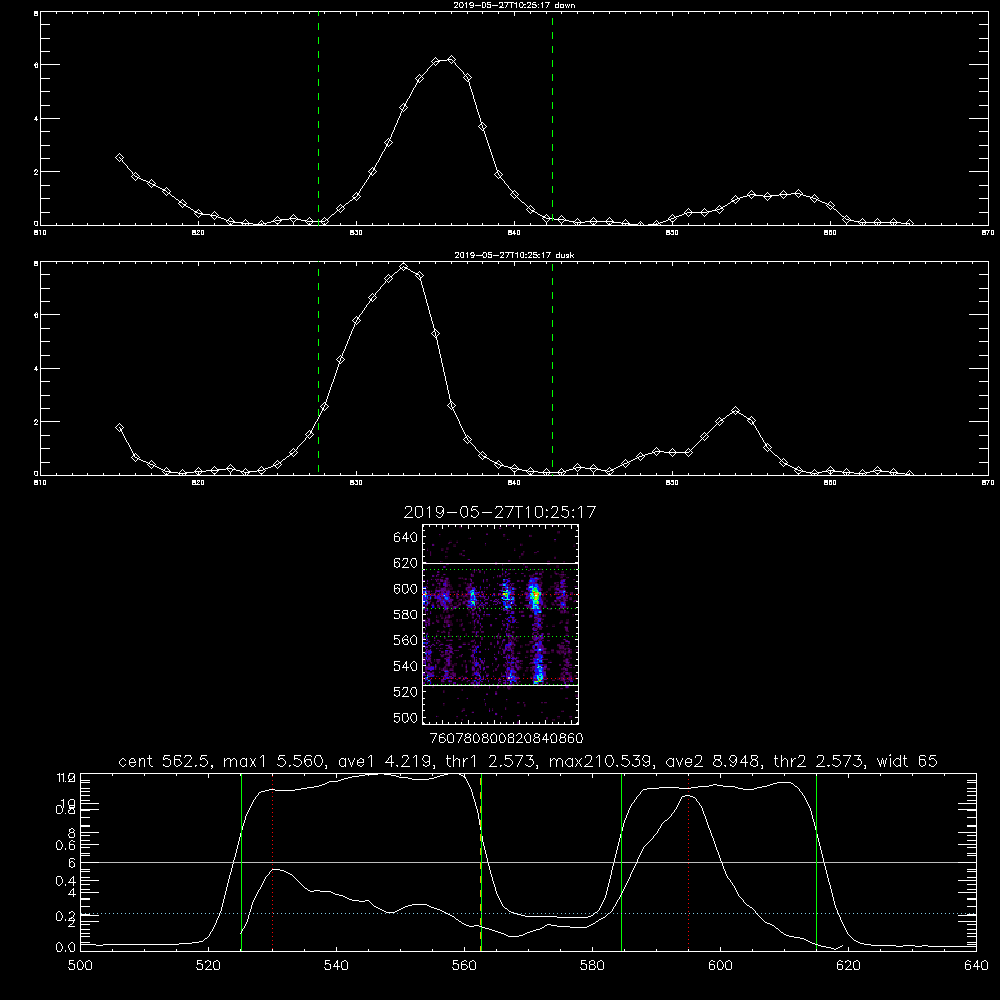Click the "520" x-axis label of bottom plot

[208, 966]
